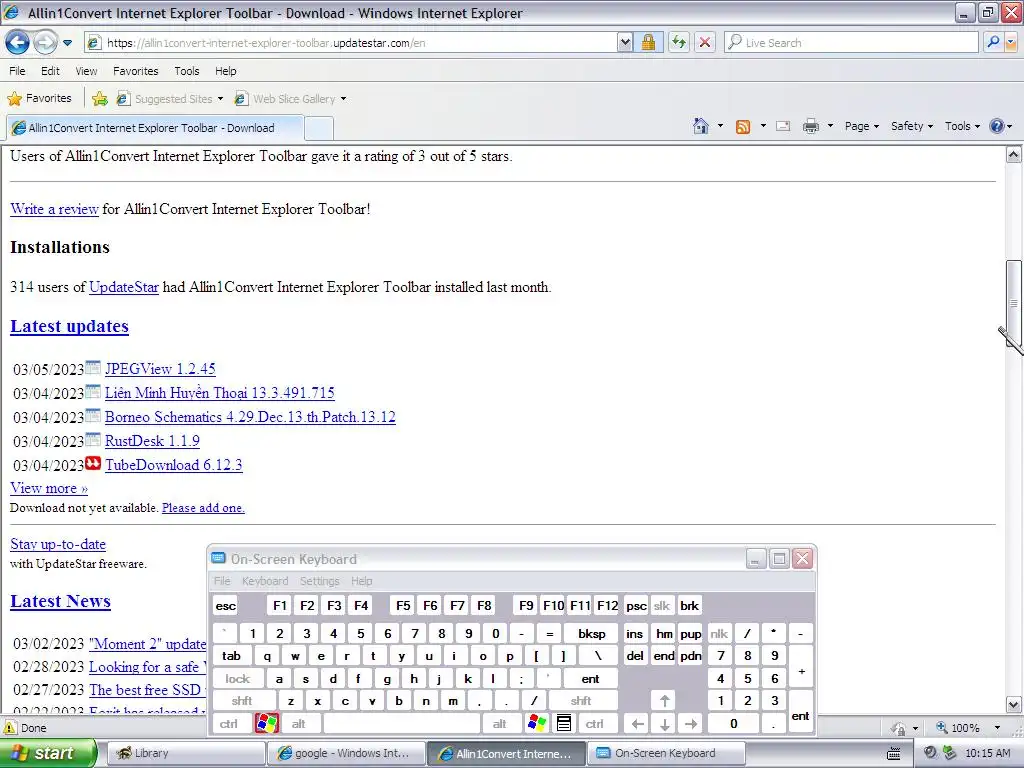Expand the Safety command bar menu
The image size is (1024, 768).
pyautogui.click(x=912, y=126)
